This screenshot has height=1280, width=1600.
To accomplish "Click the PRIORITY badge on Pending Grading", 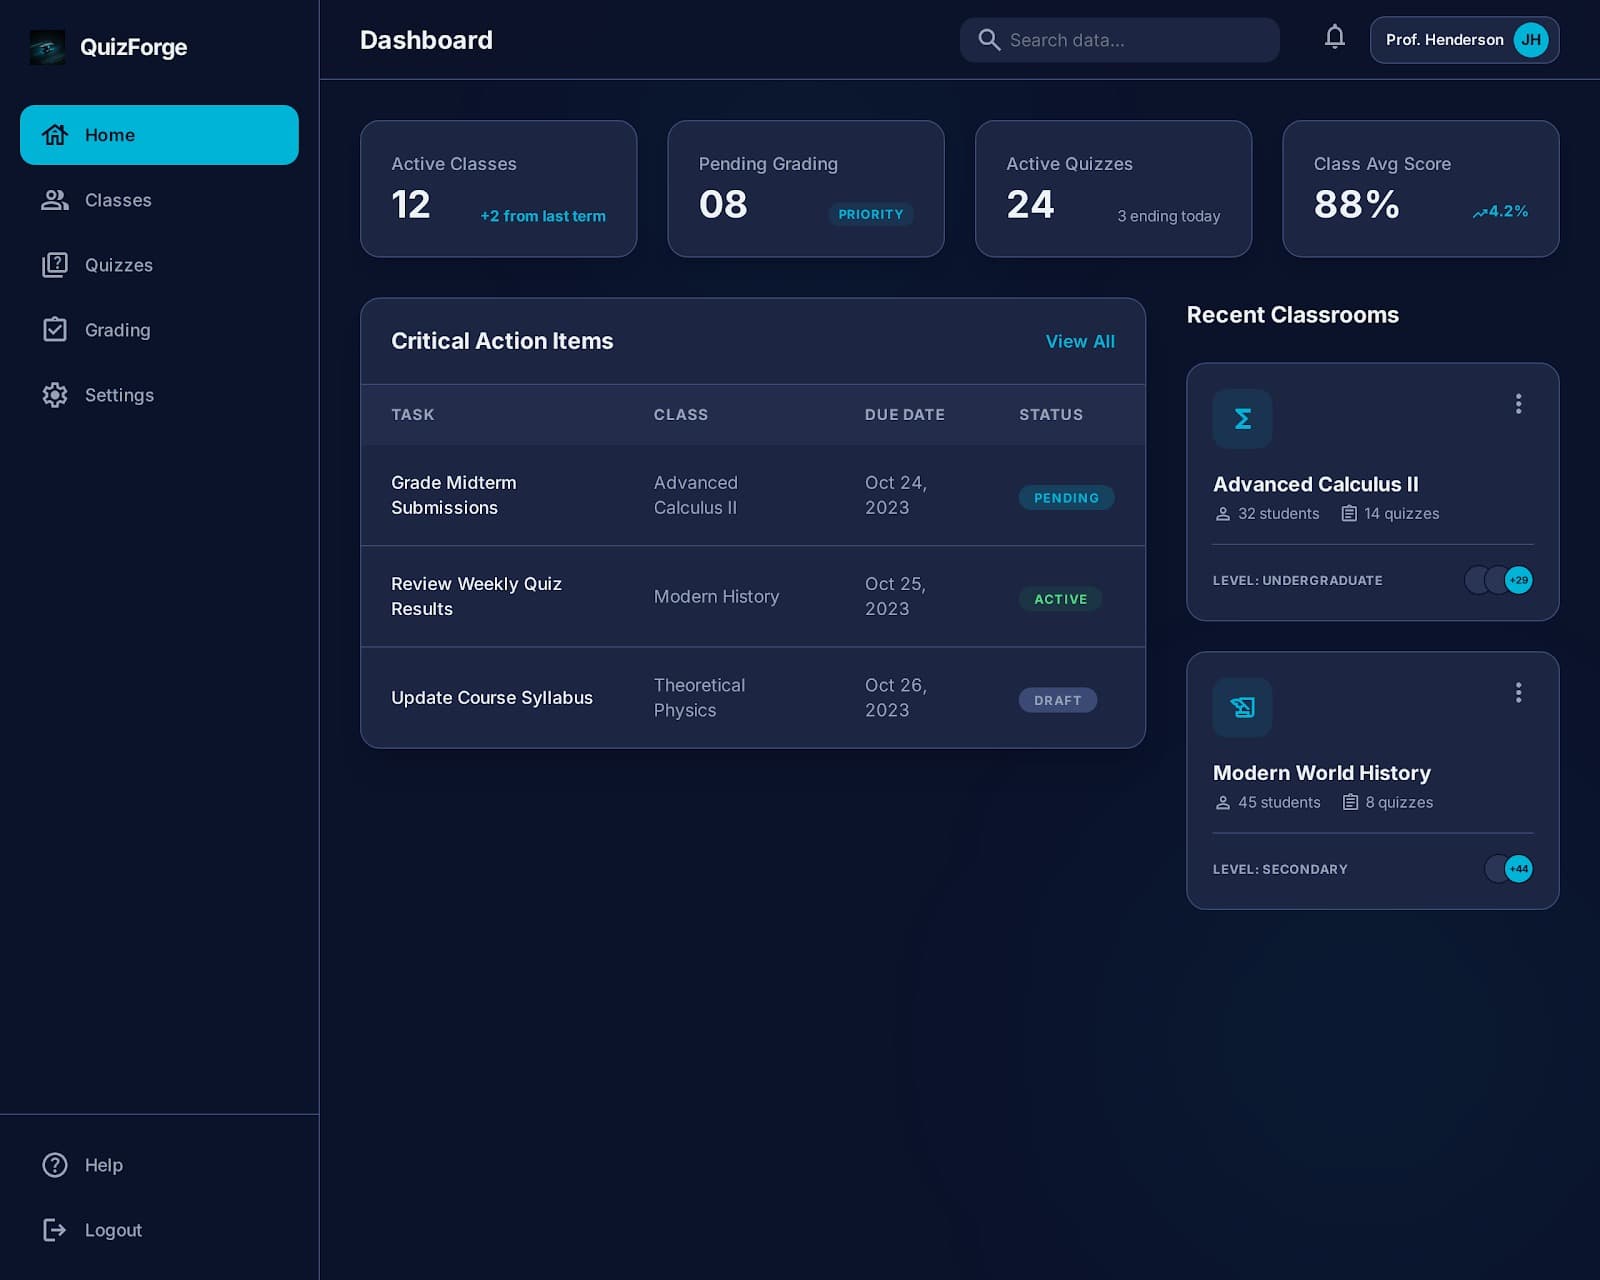I will click(871, 214).
